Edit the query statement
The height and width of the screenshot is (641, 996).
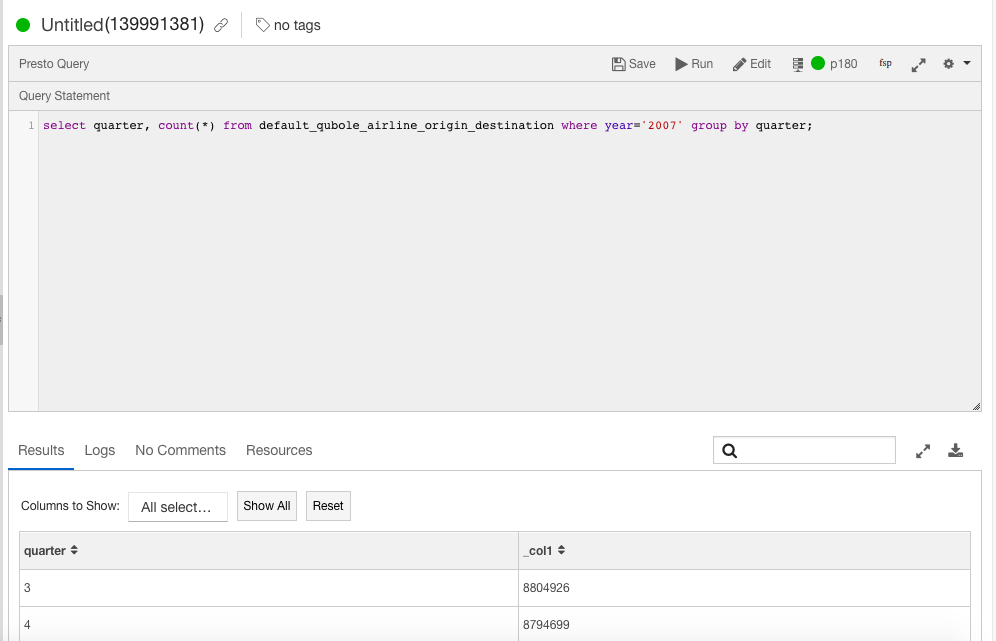click(751, 64)
